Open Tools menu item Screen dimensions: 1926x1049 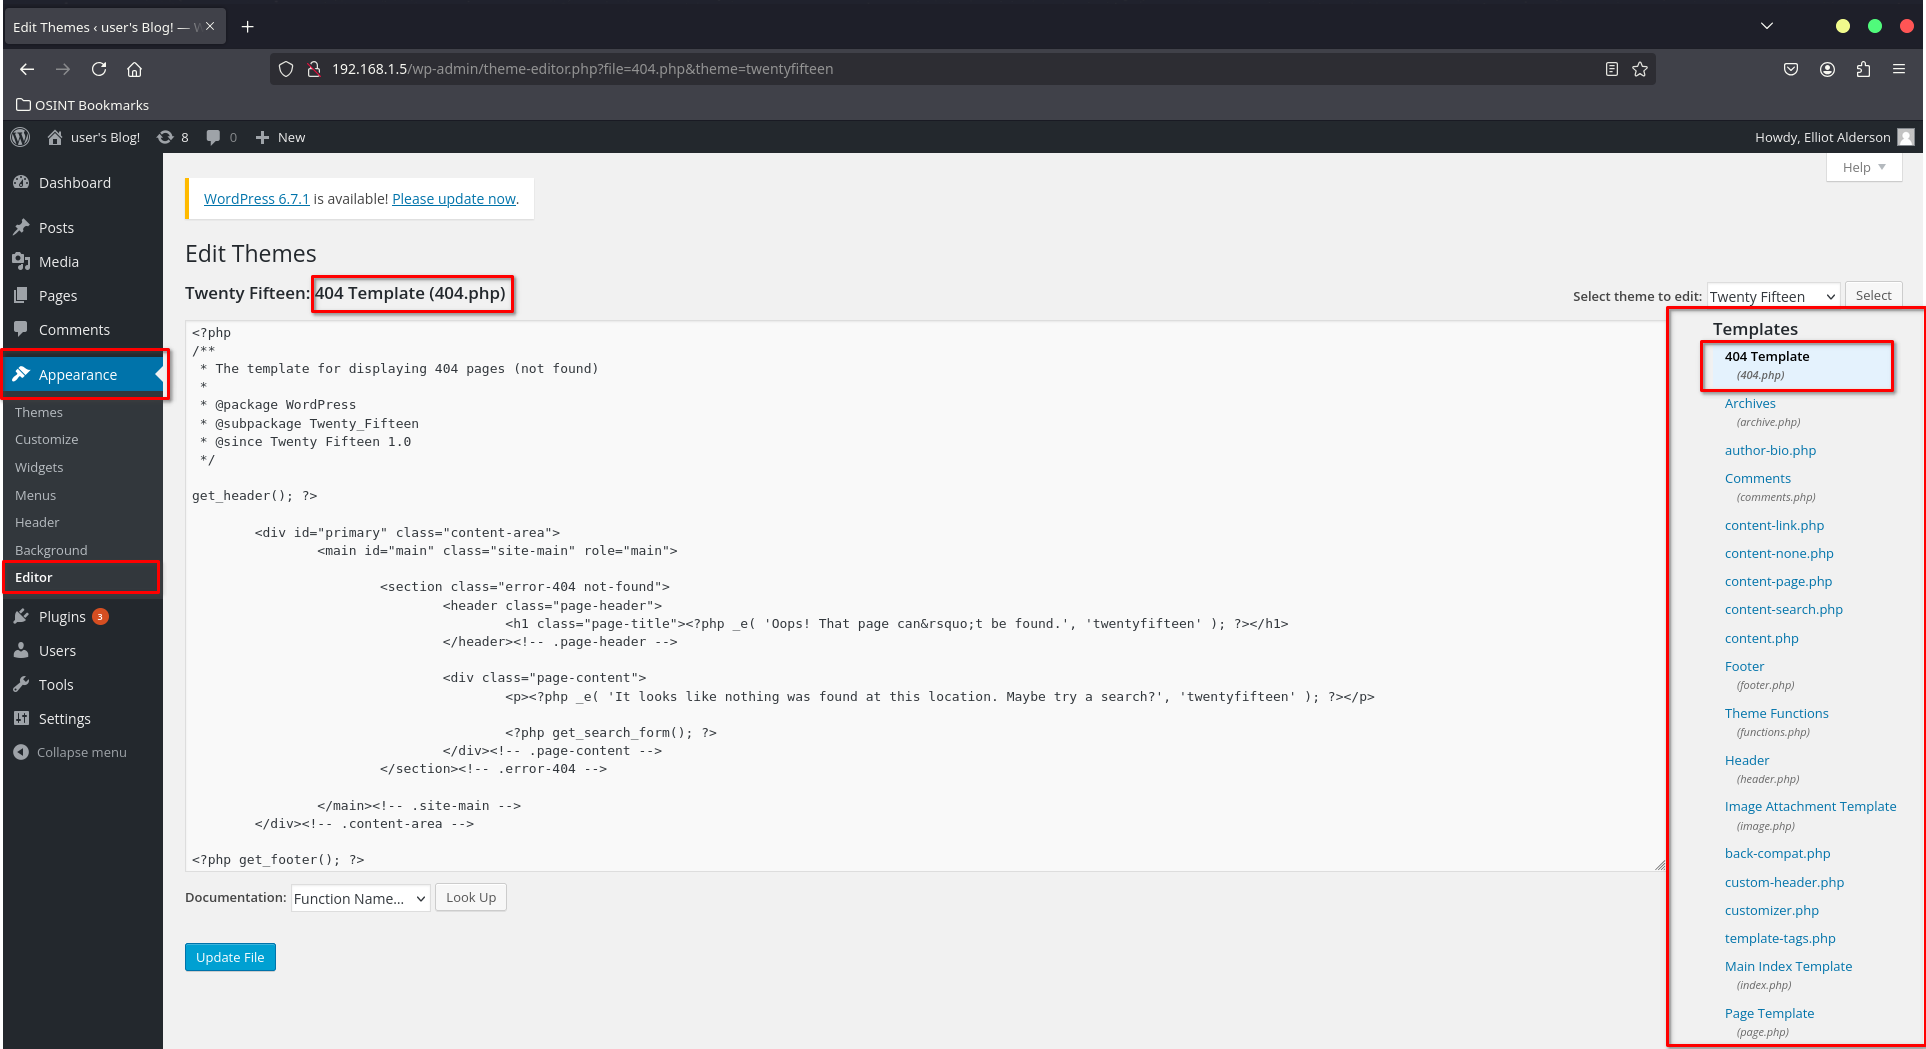[x=82, y=685]
